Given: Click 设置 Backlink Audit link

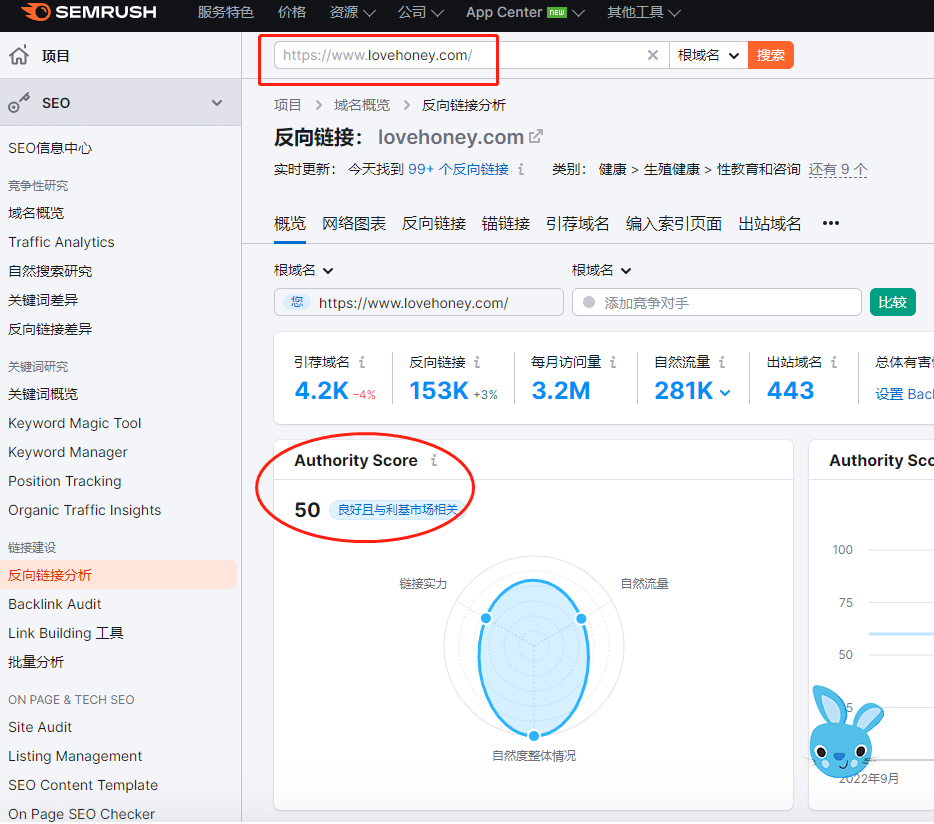Looking at the screenshot, I should pyautogui.click(x=904, y=394).
